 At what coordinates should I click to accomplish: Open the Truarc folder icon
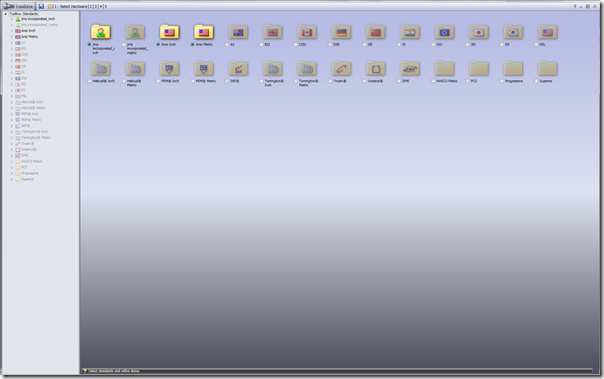tap(341, 69)
